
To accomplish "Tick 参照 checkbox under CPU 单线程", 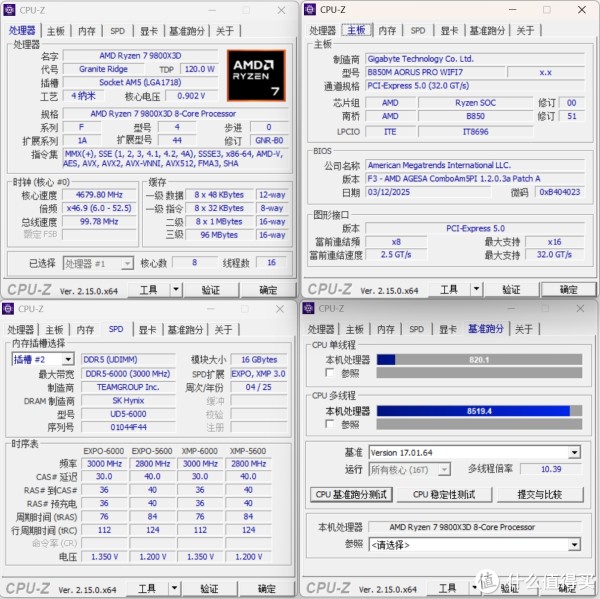I will 329,372.
